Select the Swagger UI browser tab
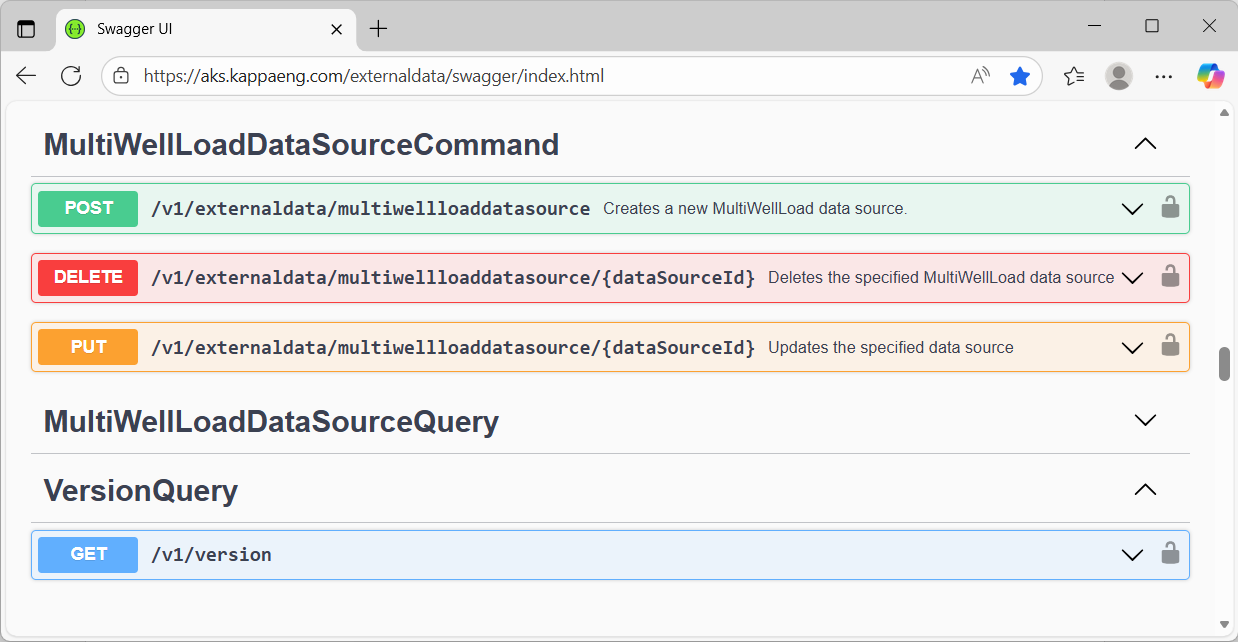The height and width of the screenshot is (642, 1238). (x=200, y=29)
